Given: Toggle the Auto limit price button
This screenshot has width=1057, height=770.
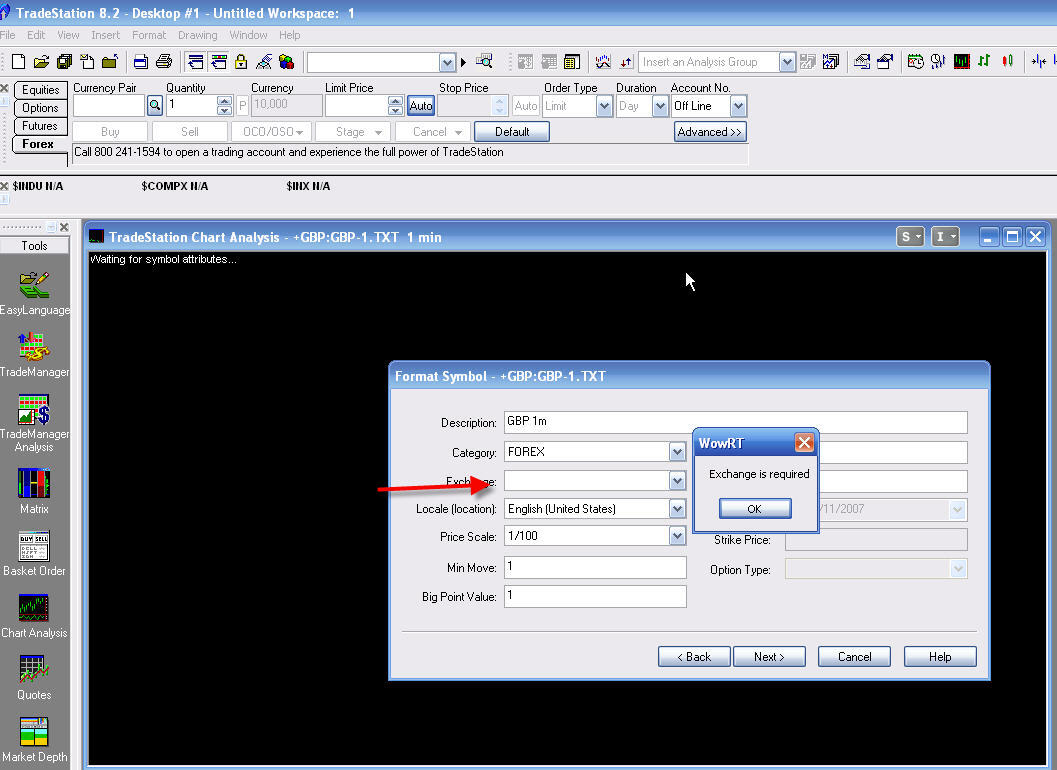Looking at the screenshot, I should [x=421, y=106].
